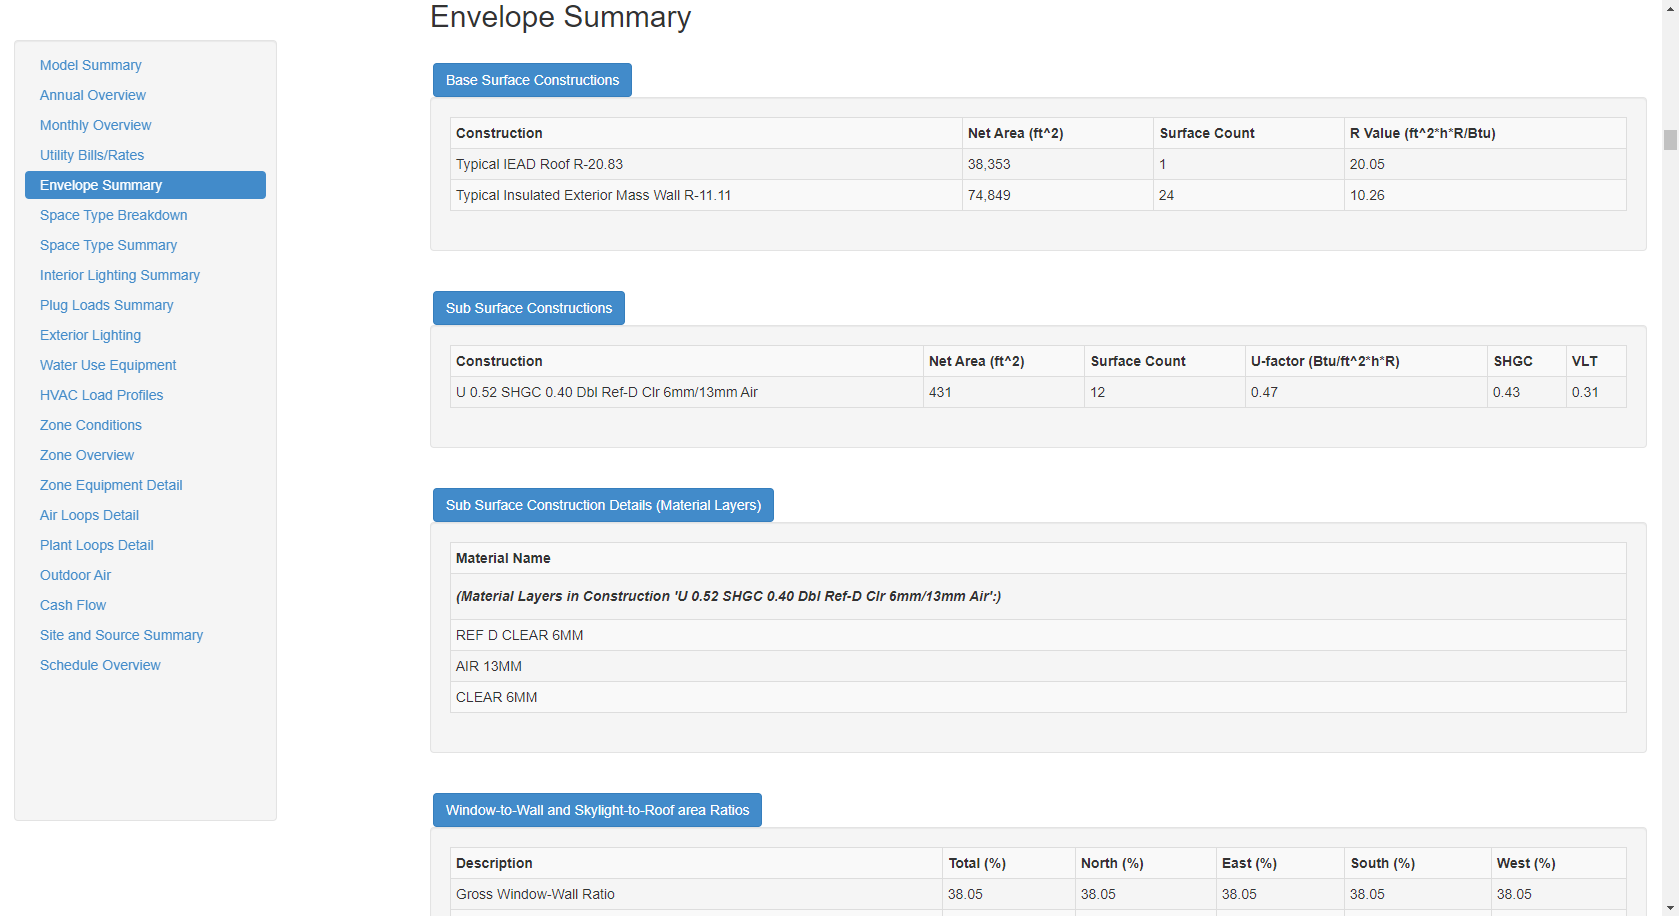The width and height of the screenshot is (1679, 916).
Task: Toggle the Sub Surface Constructions section
Action: [528, 308]
